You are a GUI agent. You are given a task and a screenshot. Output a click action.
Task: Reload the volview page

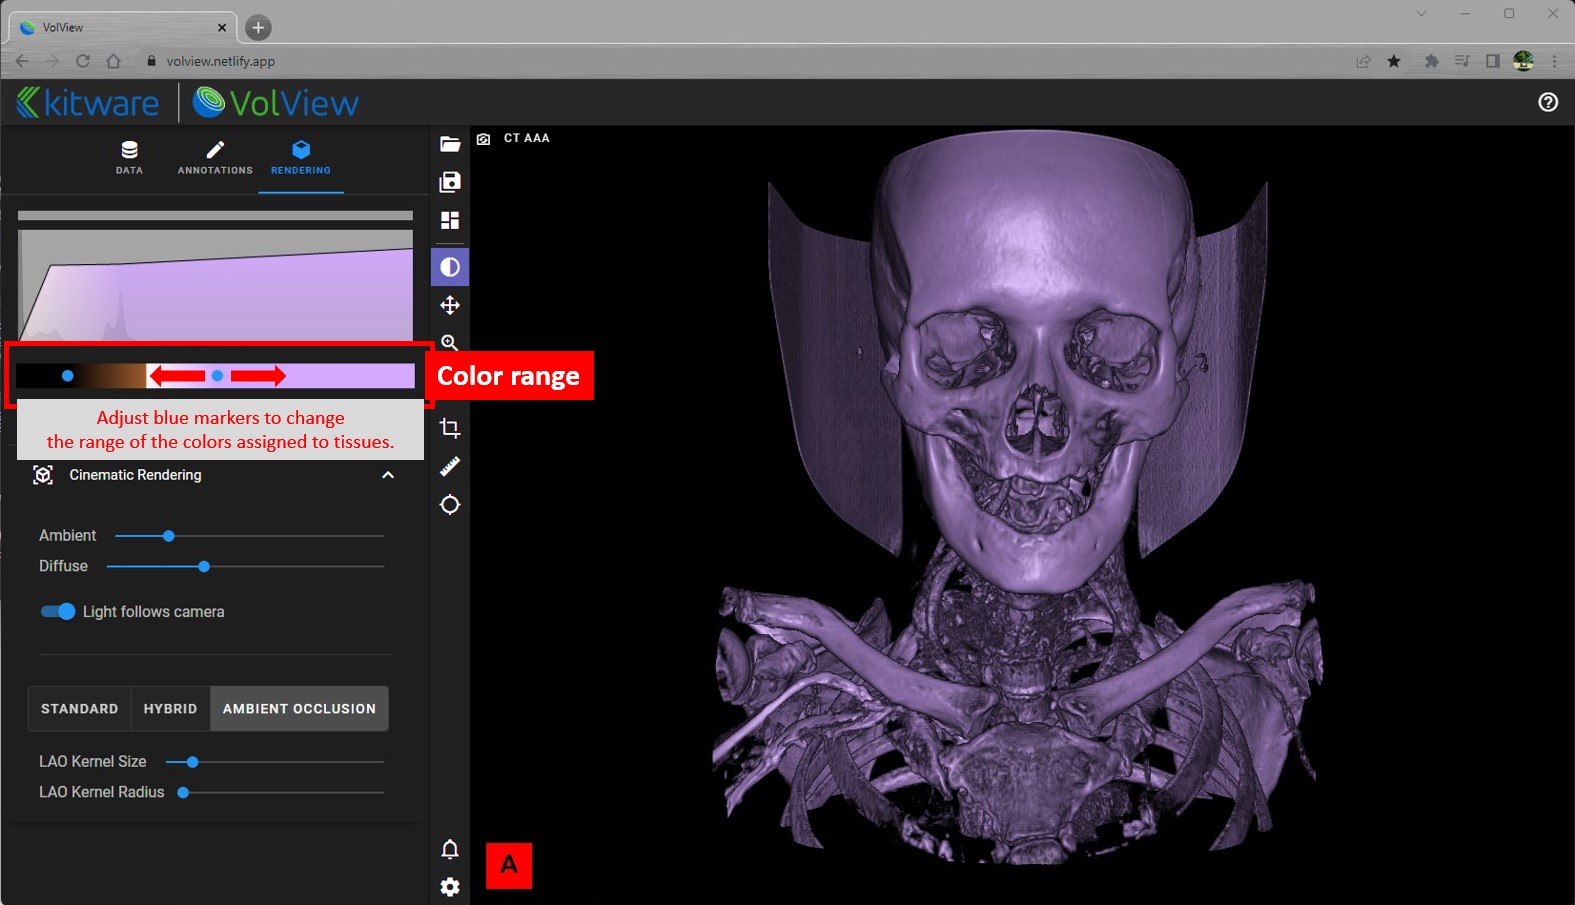83,61
